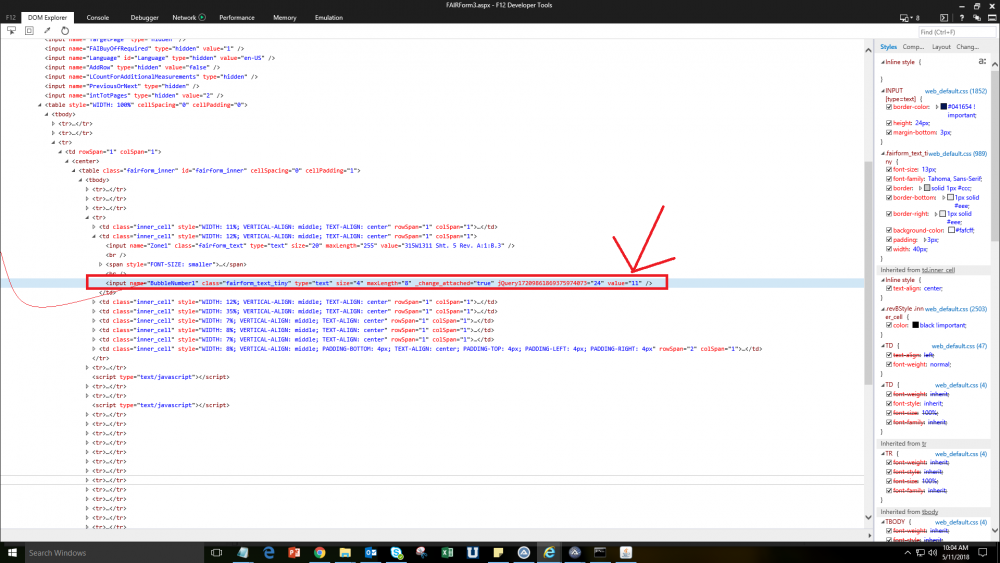The height and width of the screenshot is (563, 1000).
Task: Open web_default.css (47) source link
Action: (x=959, y=346)
